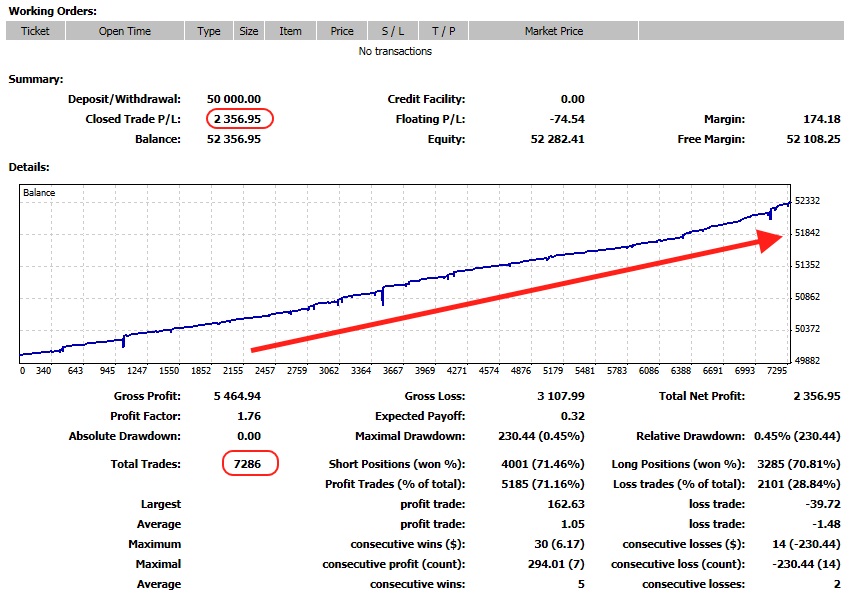Click the Market Price column header
This screenshot has width=849, height=594.
[x=554, y=31]
